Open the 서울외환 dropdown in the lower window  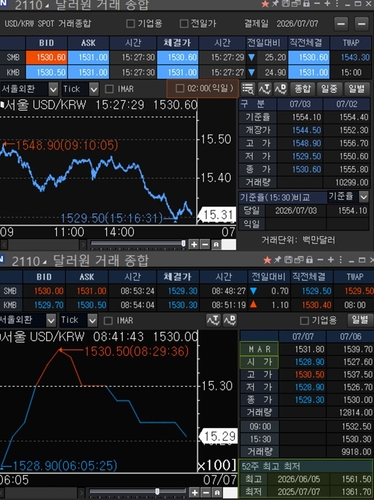[51, 321]
